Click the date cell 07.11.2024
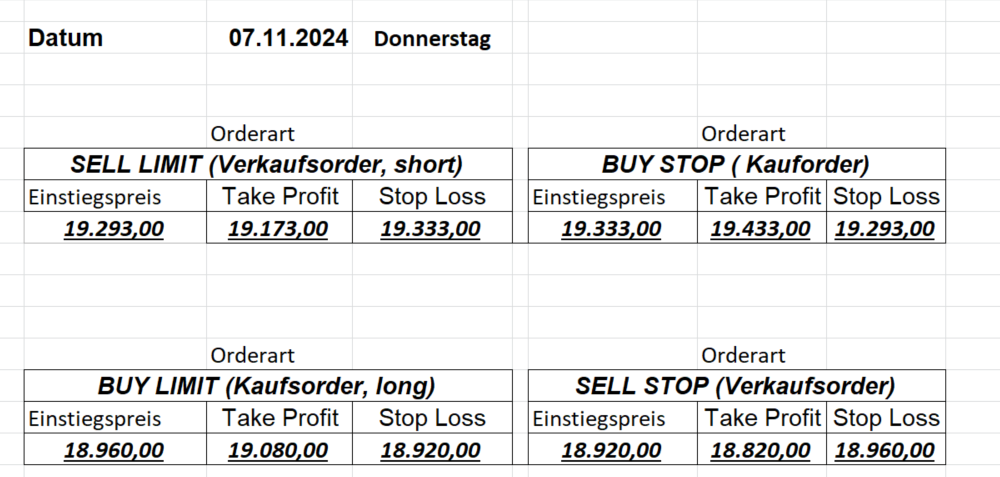The width and height of the screenshot is (1000, 477). (288, 39)
